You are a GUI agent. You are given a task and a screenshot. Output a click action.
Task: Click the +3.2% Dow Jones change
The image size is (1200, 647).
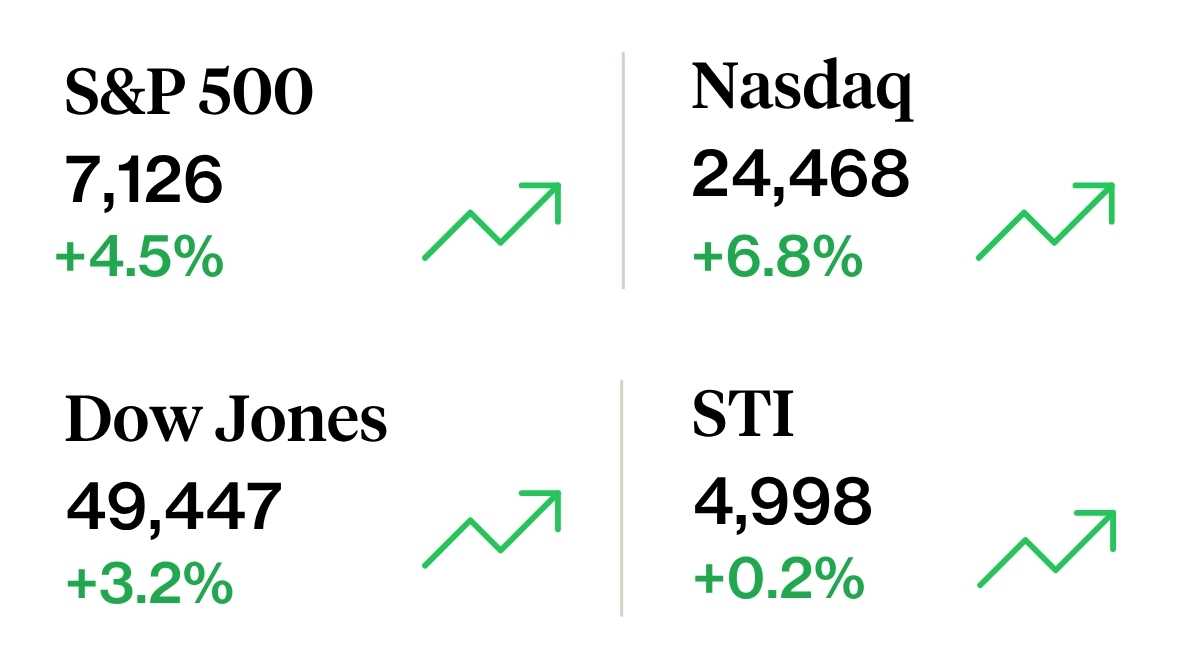(x=149, y=583)
